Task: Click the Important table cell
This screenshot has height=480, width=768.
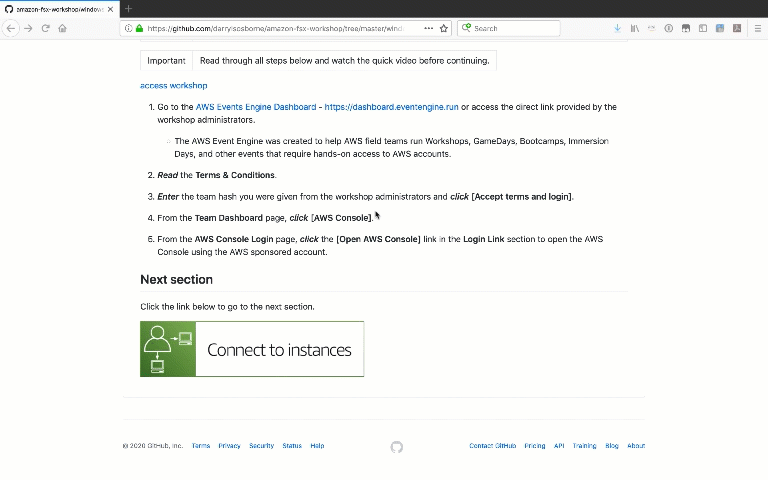Action: [166, 61]
